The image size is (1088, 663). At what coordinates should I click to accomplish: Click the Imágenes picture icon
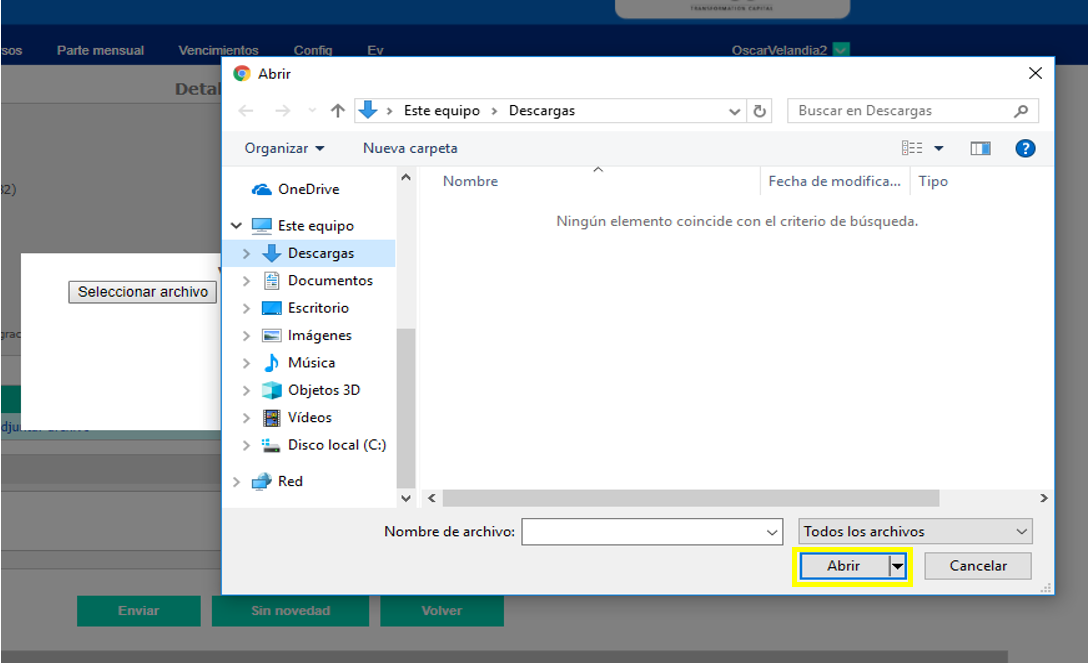click(271, 336)
